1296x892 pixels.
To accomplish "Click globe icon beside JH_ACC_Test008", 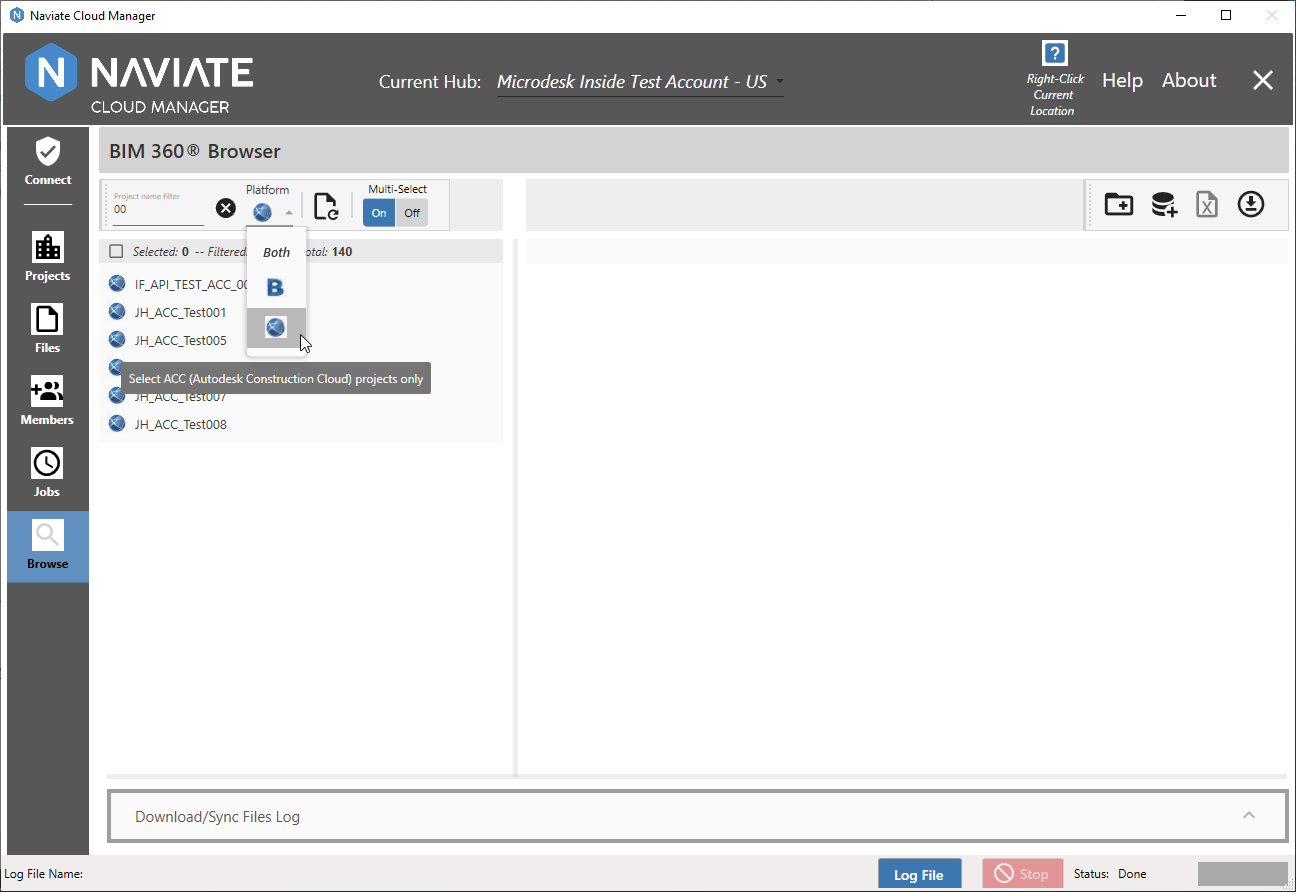I will point(117,423).
